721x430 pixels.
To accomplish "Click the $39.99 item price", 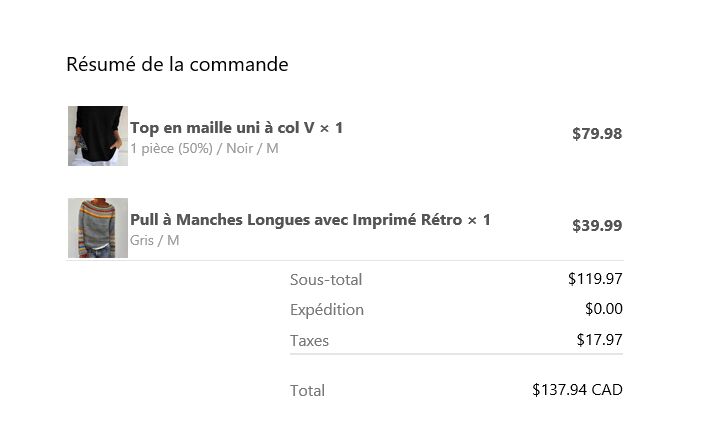I will (597, 225).
